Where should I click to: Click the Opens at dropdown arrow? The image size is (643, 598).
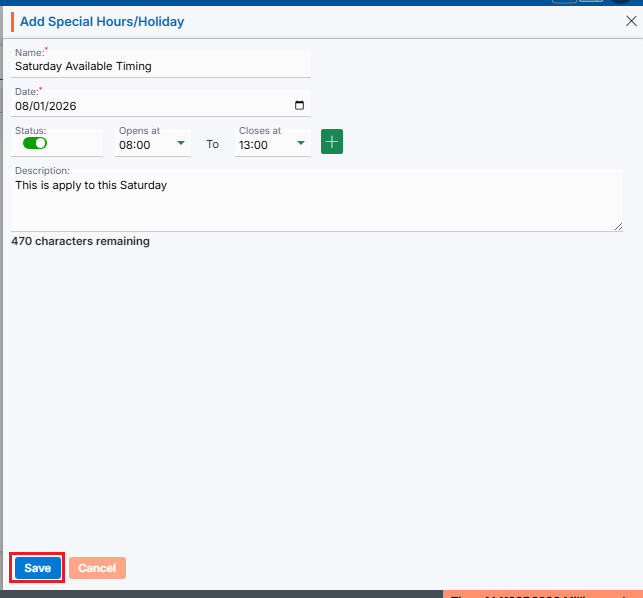point(181,143)
